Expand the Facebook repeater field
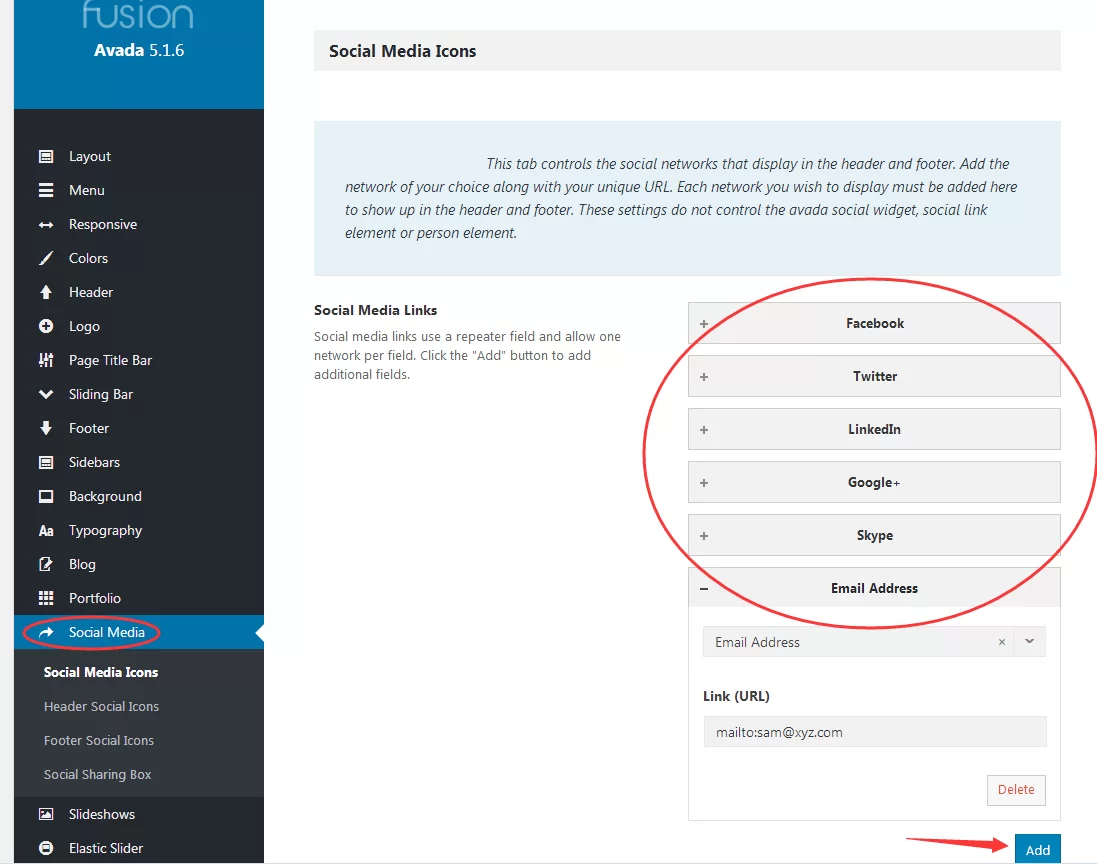The width and height of the screenshot is (1097, 864). 874,323
